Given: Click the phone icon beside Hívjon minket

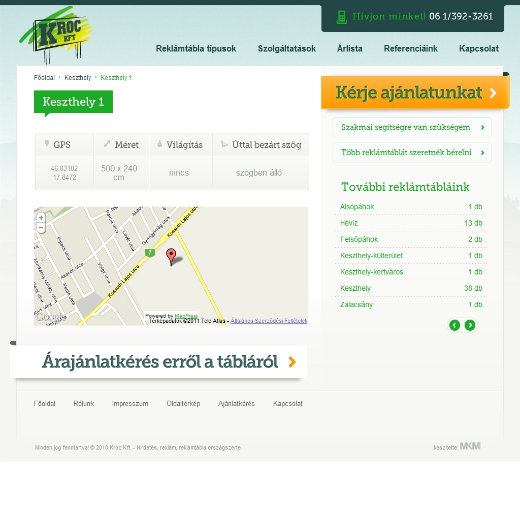Looking at the screenshot, I should tap(342, 17).
